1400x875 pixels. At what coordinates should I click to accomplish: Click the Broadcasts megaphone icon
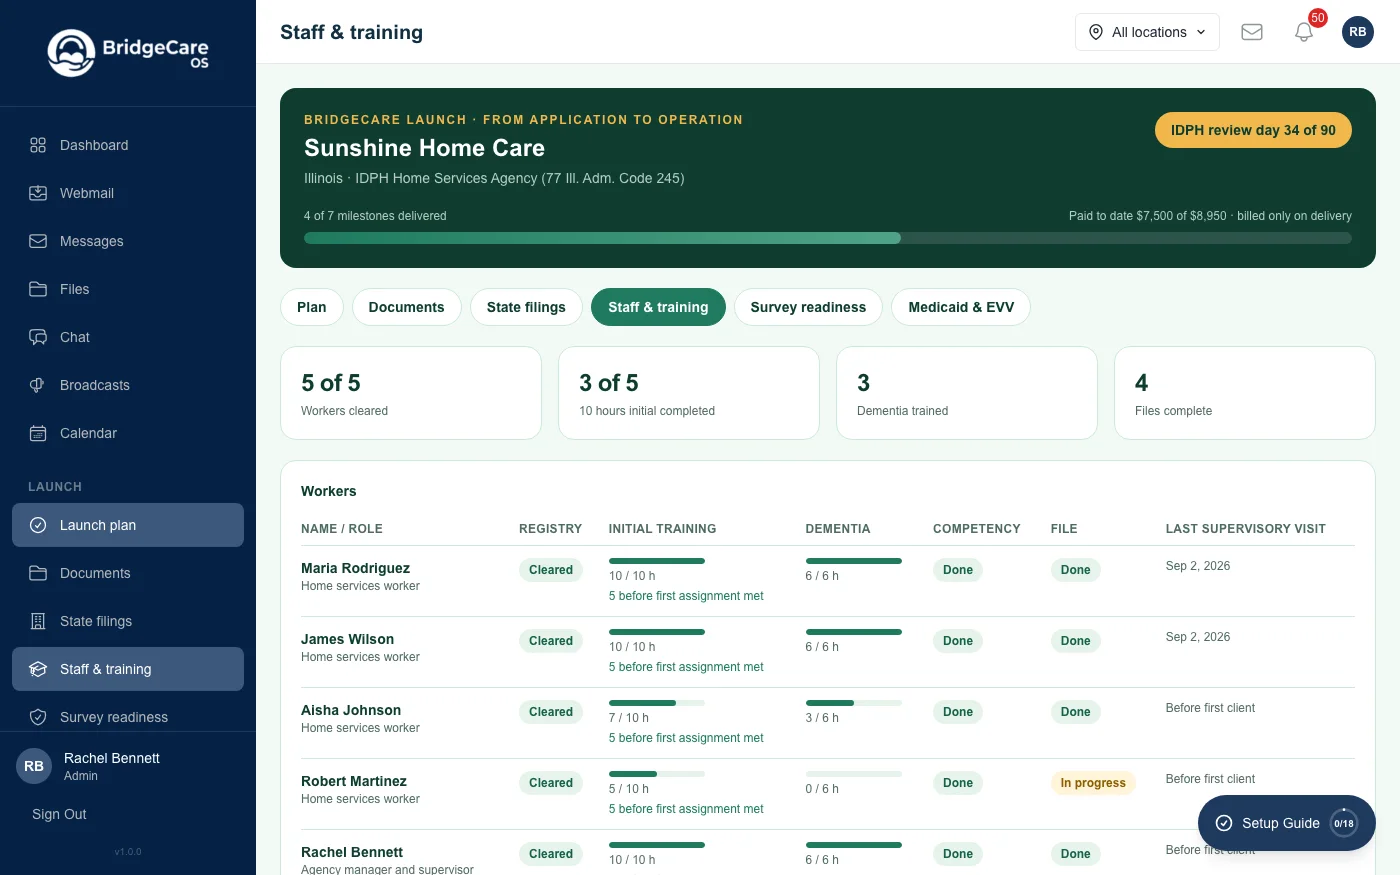(38, 385)
